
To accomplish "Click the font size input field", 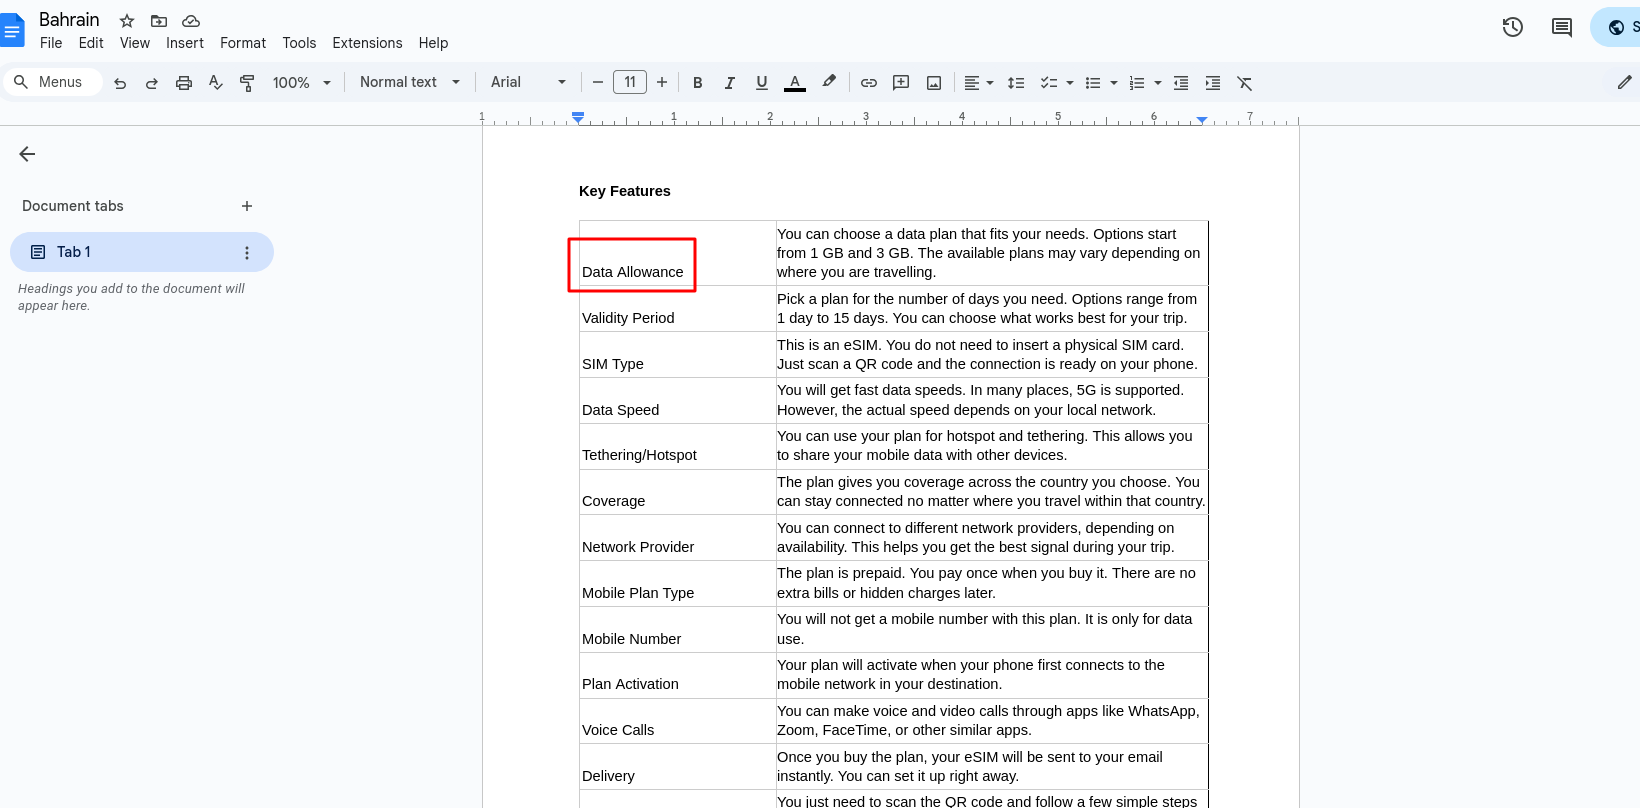I will click(x=630, y=82).
